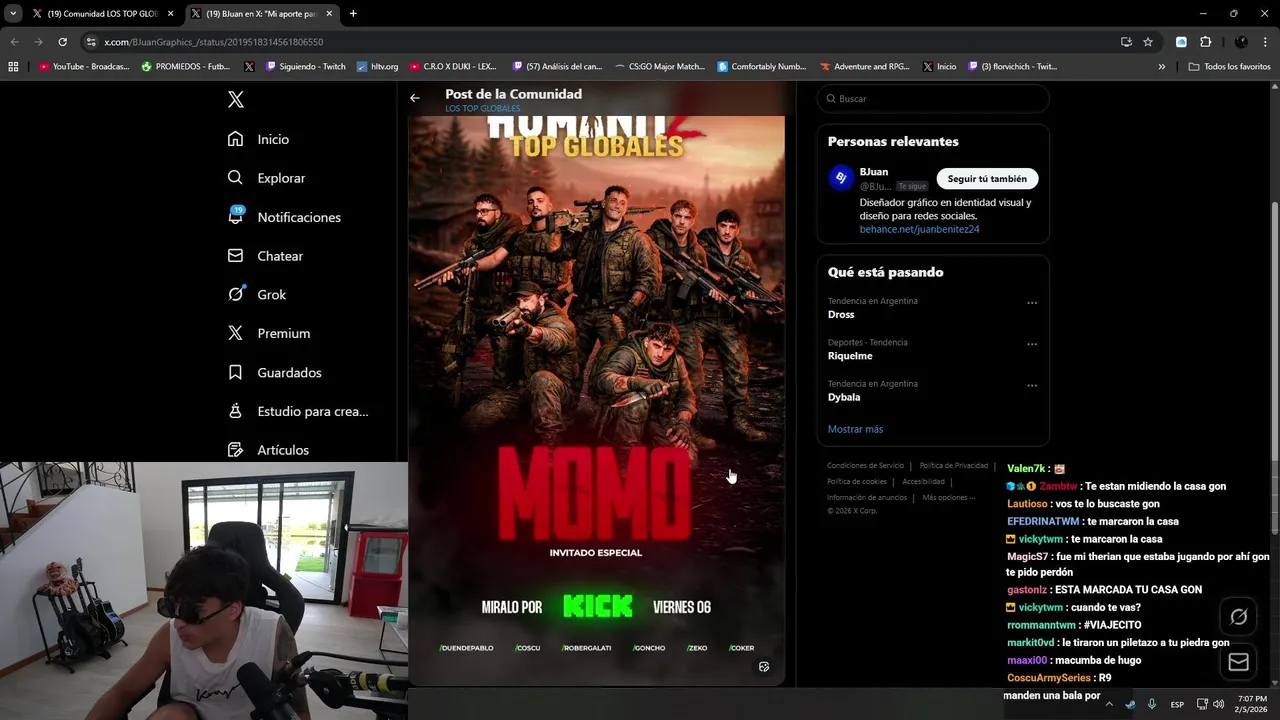Screen dimensions: 1280x720
Task: Open behance.net/juanbenitez24 link
Action: pyautogui.click(x=919, y=229)
